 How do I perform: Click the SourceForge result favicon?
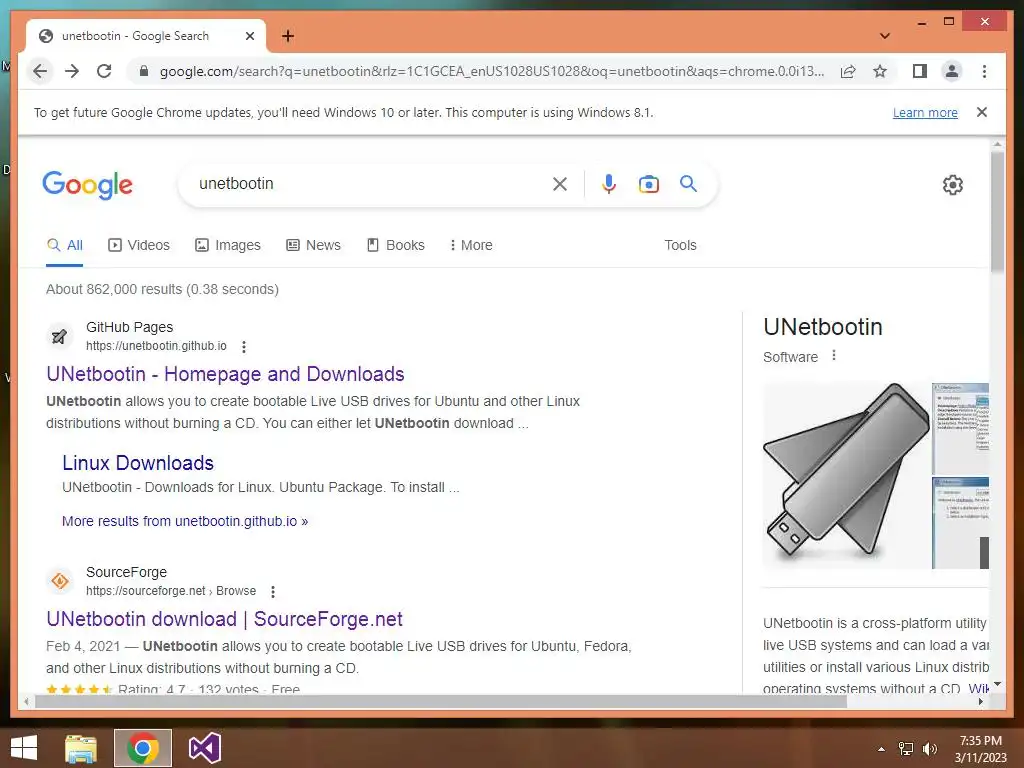(59, 581)
